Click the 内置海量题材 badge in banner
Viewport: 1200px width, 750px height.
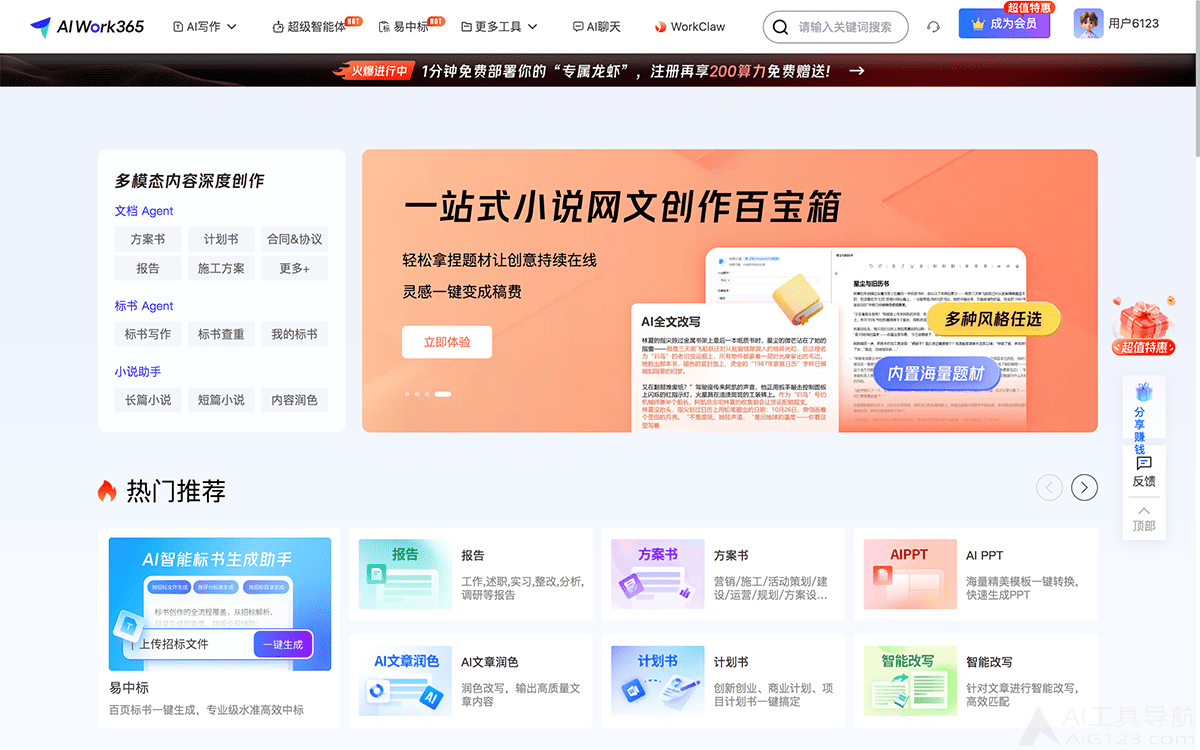pos(937,374)
